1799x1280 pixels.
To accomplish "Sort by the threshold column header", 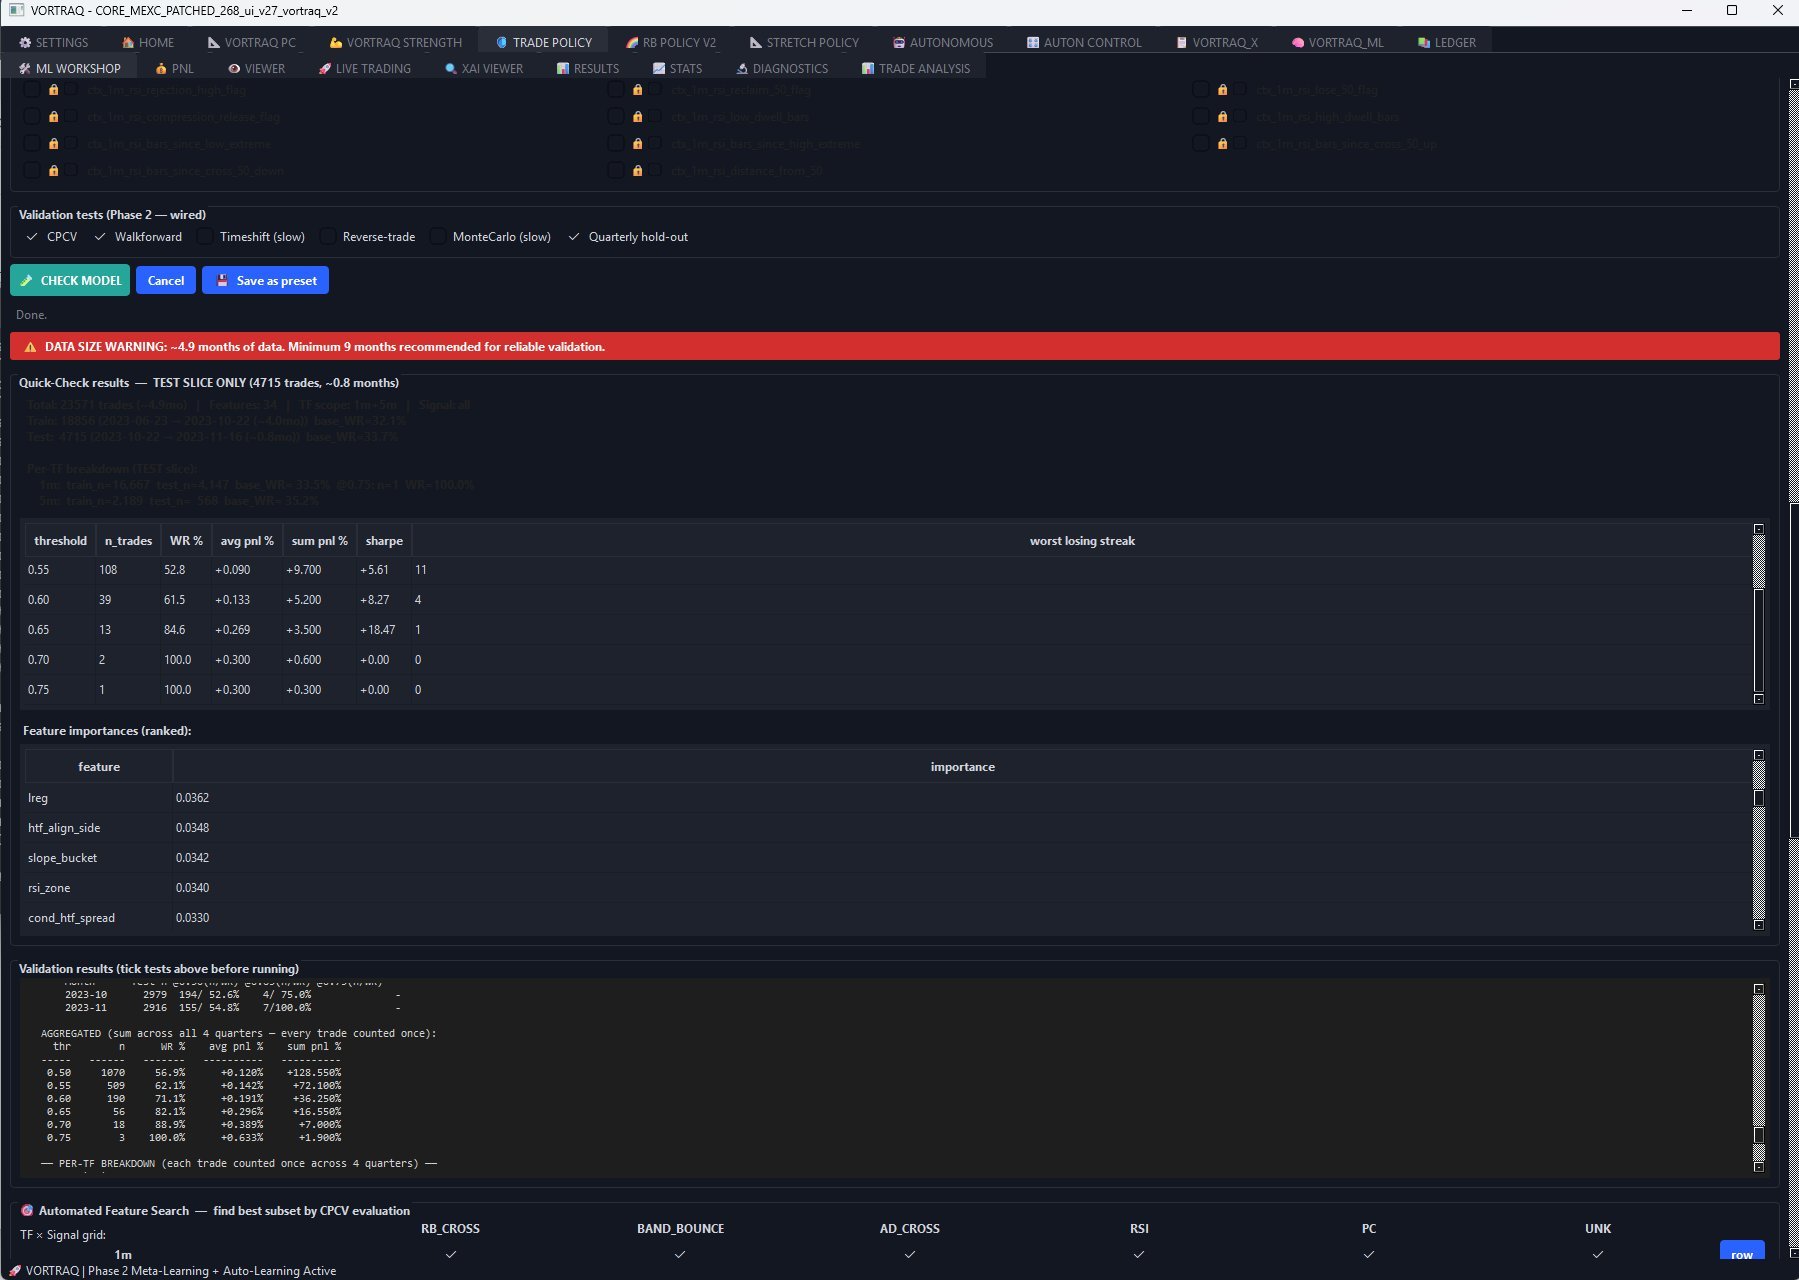I will (x=60, y=540).
